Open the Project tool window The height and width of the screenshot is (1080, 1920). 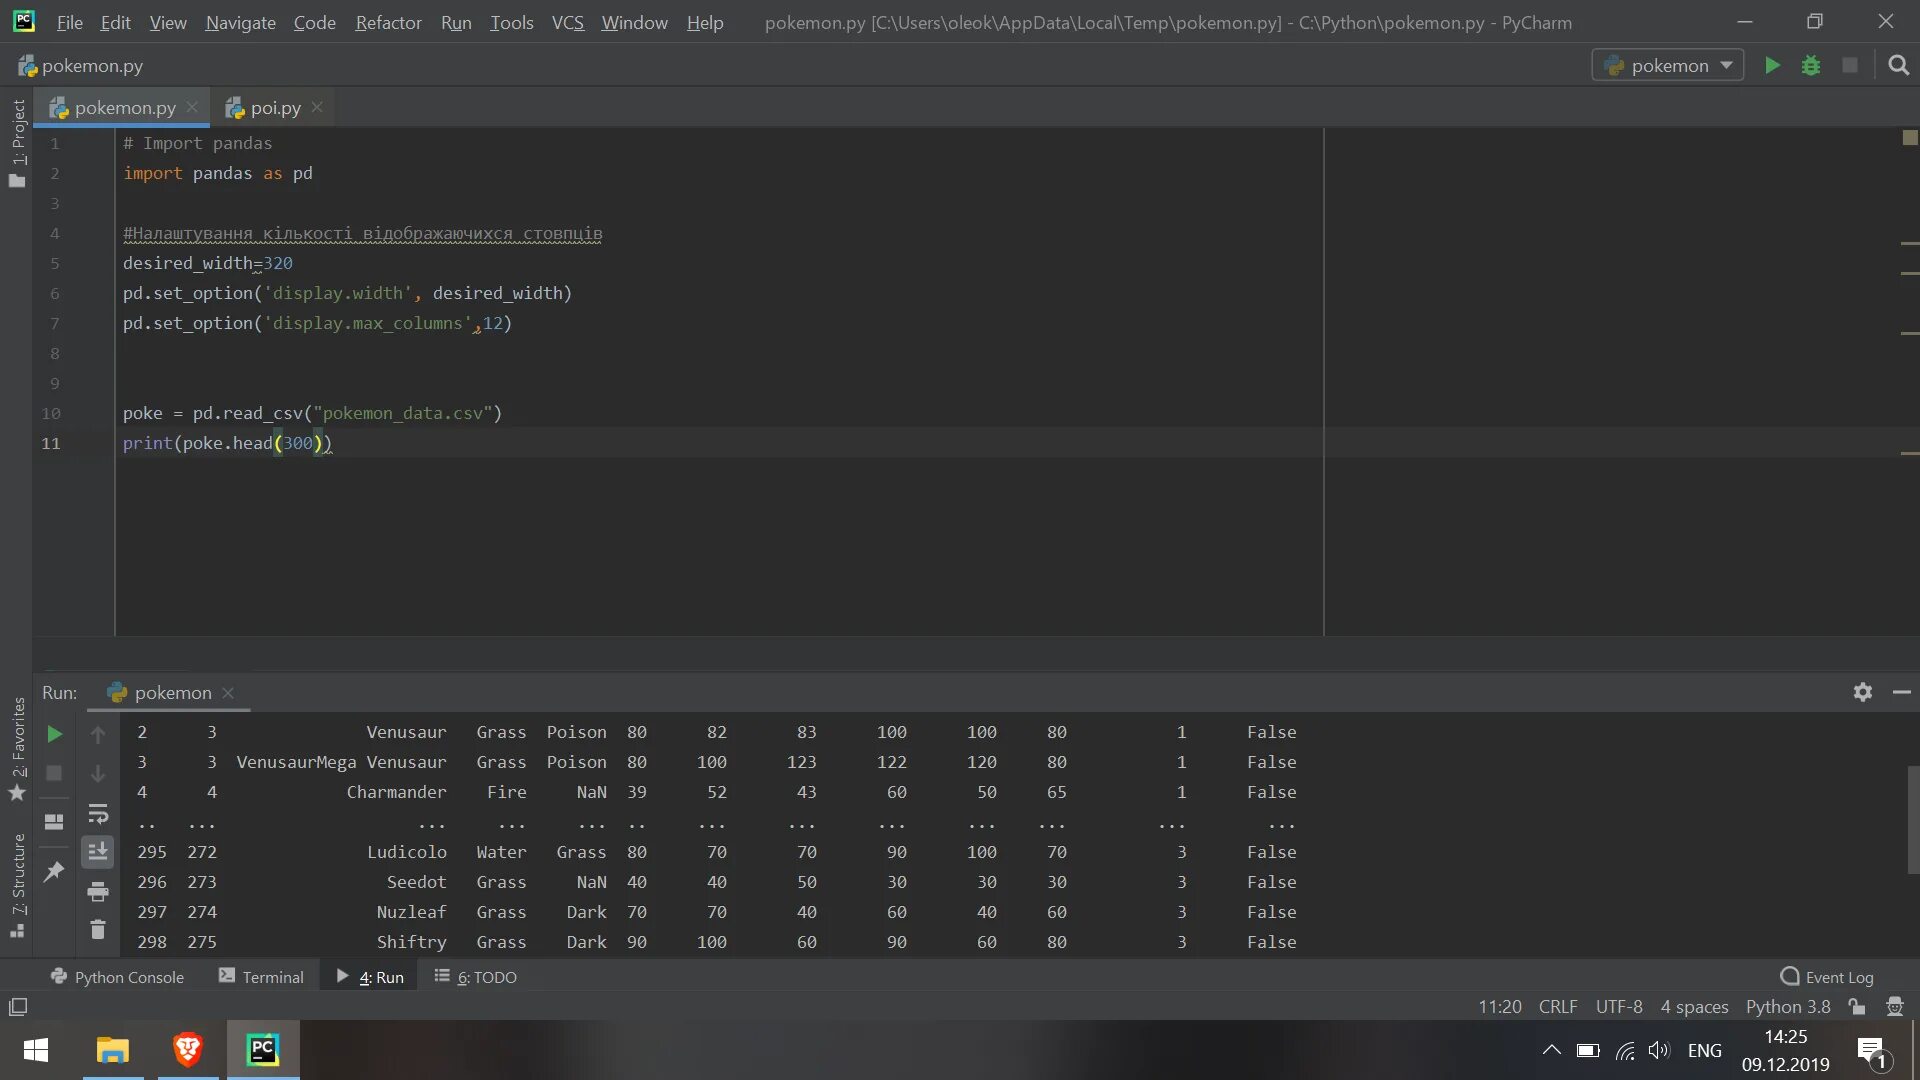(x=17, y=142)
